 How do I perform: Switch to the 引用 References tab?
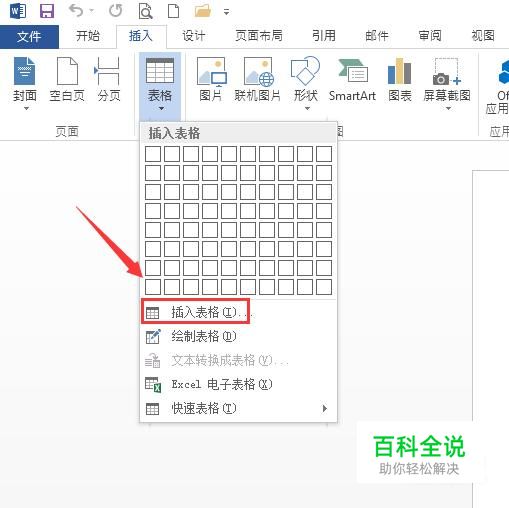pyautogui.click(x=324, y=36)
